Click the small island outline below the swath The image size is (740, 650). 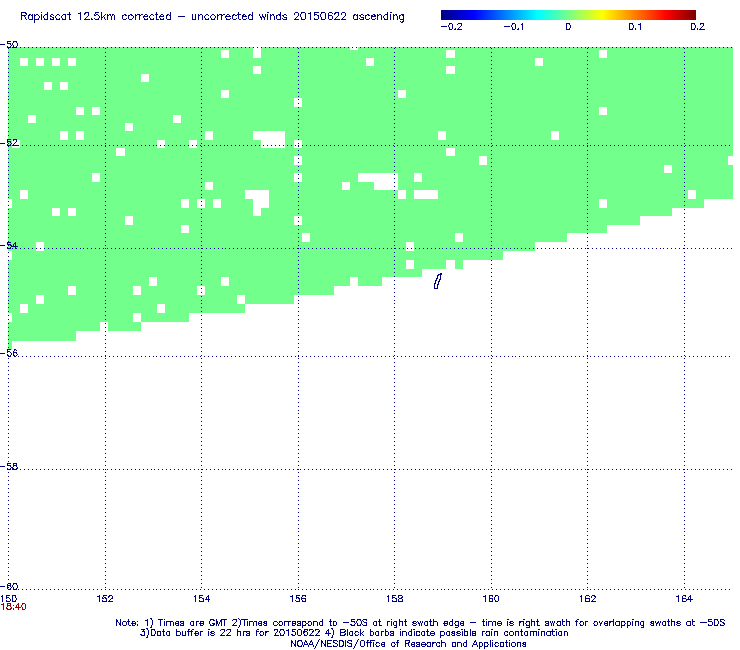point(437,281)
